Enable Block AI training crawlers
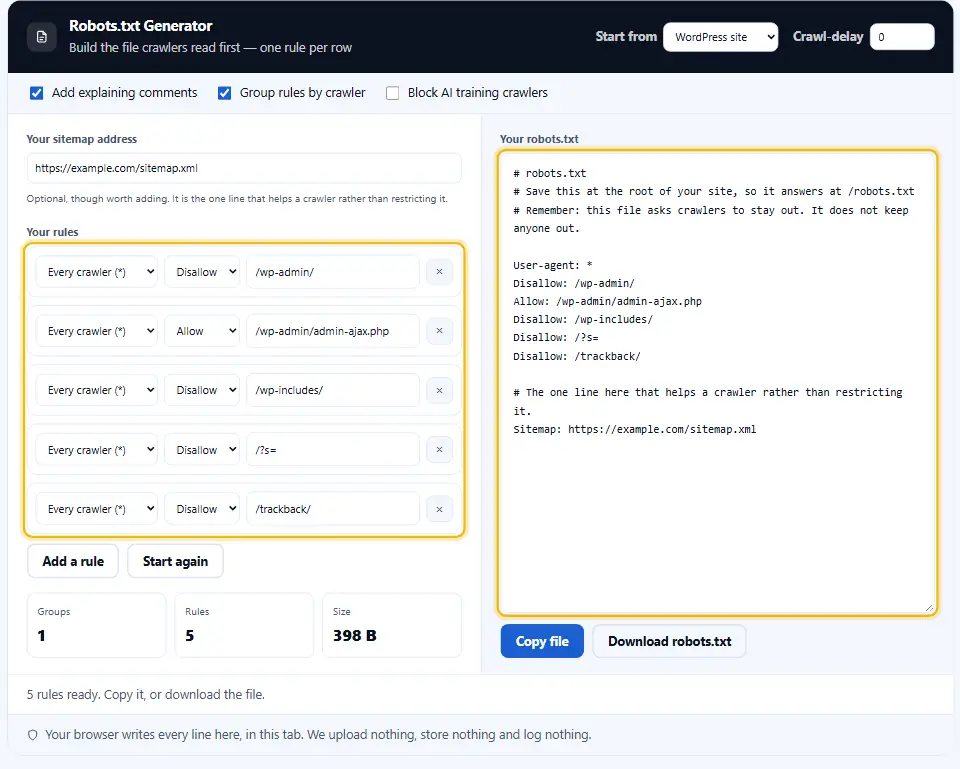This screenshot has height=769, width=960. click(x=392, y=93)
